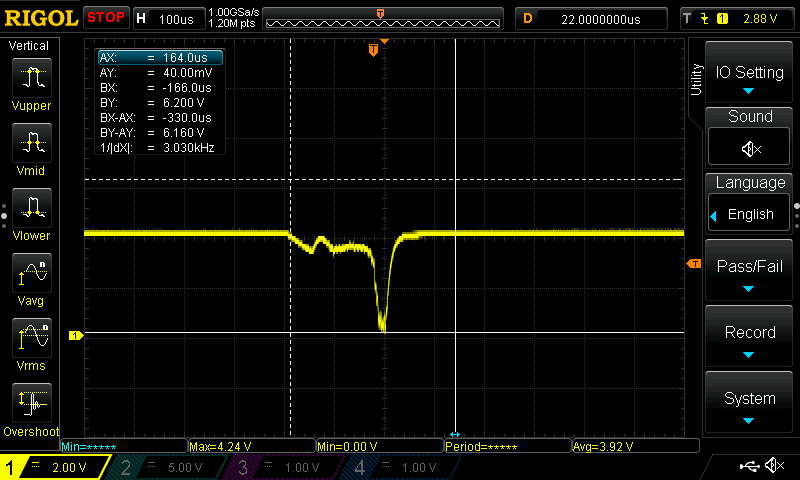Select the Vmid measurement icon
800x480 pixels.
tap(32, 142)
